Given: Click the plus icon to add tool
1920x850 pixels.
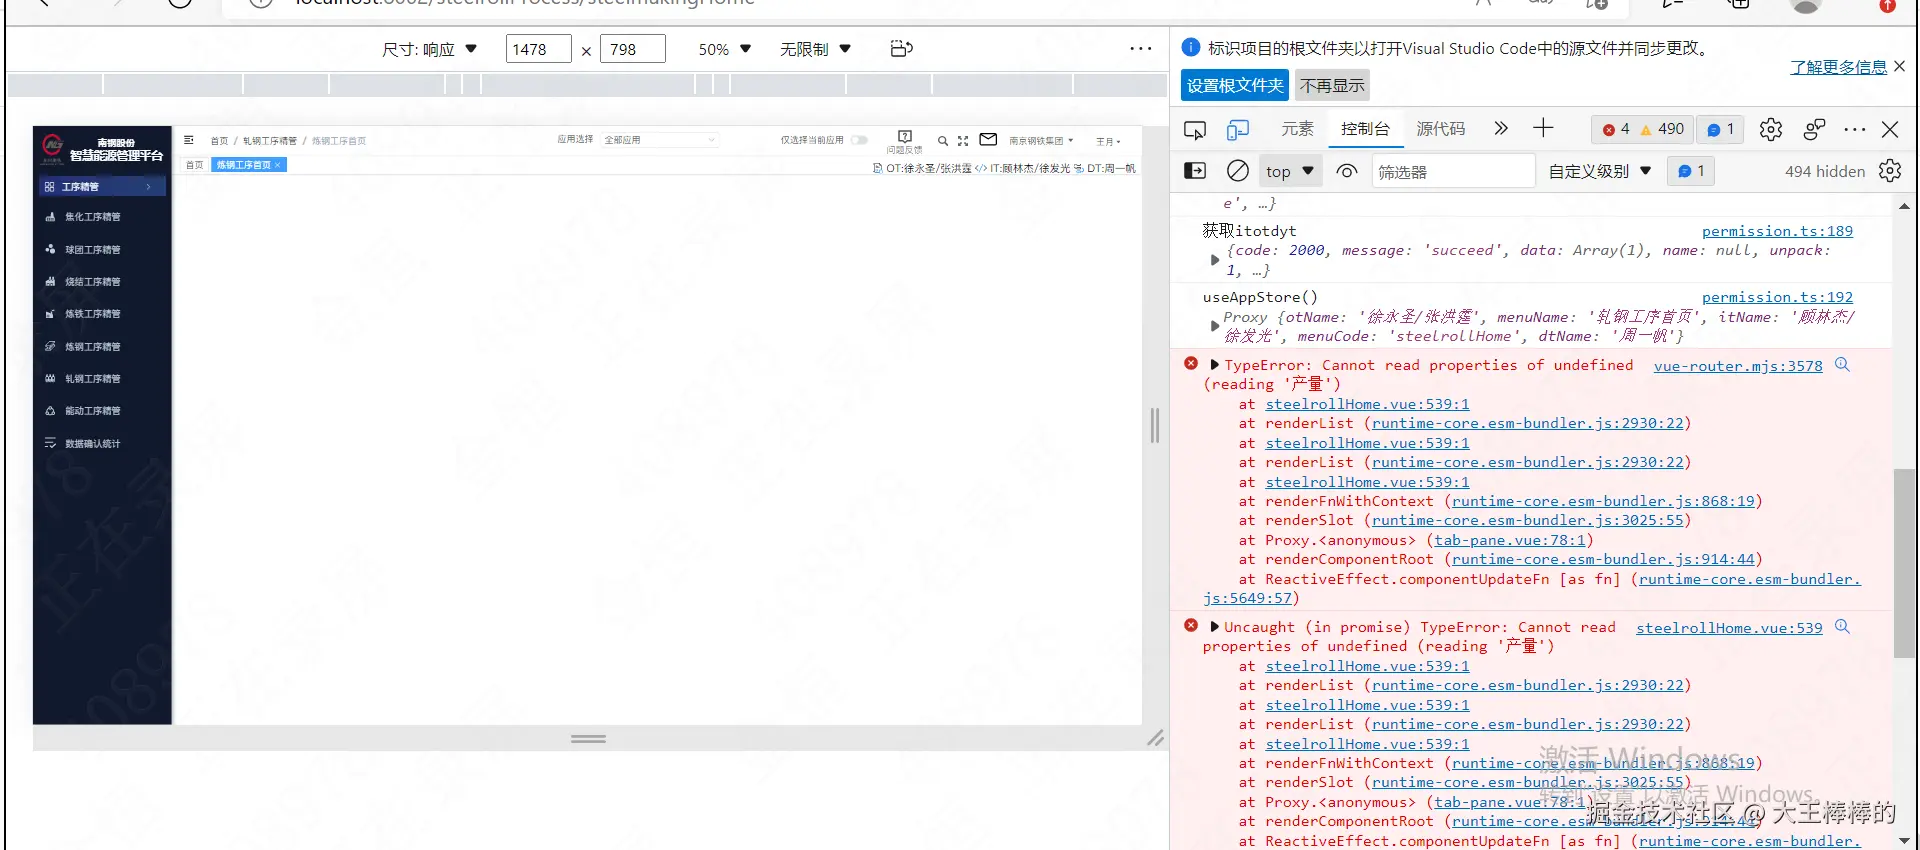Looking at the screenshot, I should (1543, 128).
